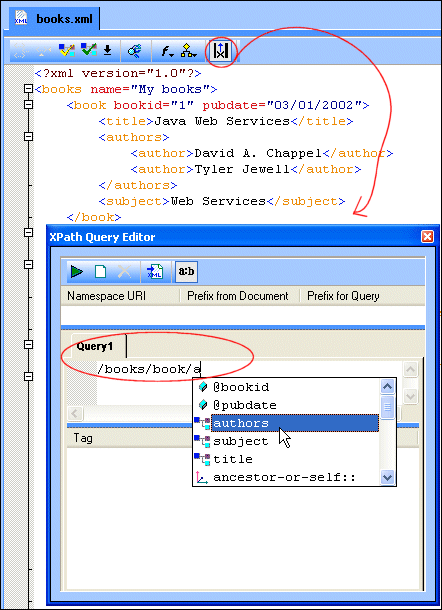Image resolution: width=442 pixels, height=610 pixels.
Task: Click the Prefix for Query column header
Action: pyautogui.click(x=362, y=296)
